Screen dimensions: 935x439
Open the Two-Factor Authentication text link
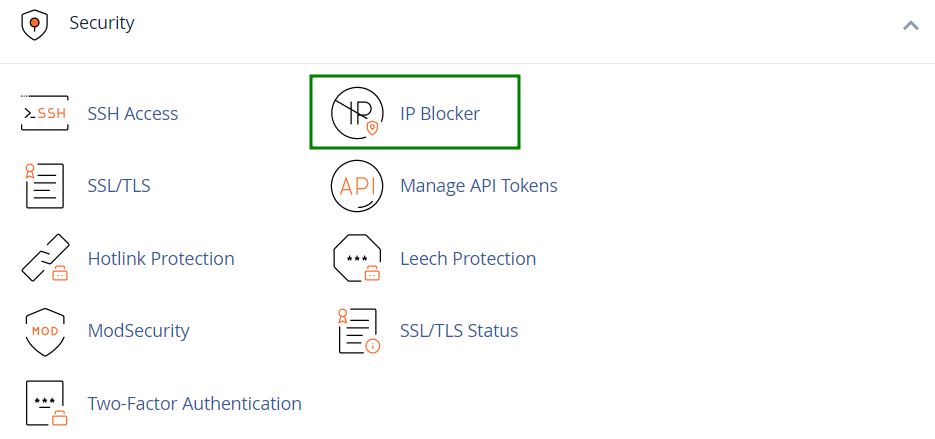point(194,403)
